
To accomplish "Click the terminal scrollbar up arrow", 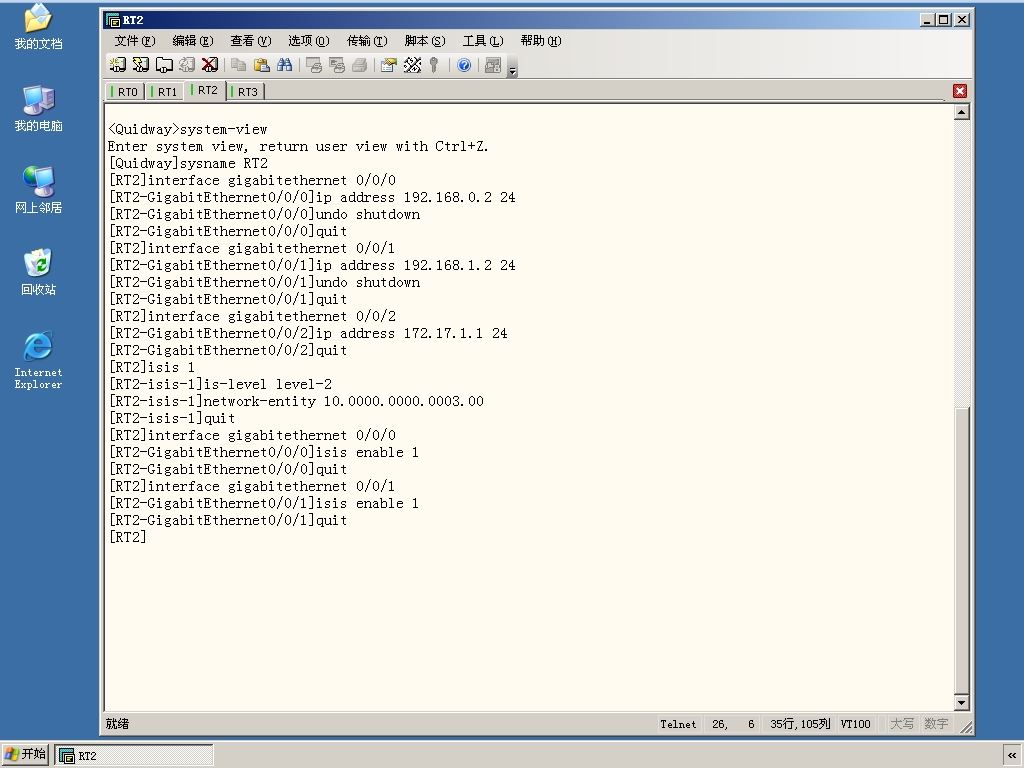I will 961,112.
